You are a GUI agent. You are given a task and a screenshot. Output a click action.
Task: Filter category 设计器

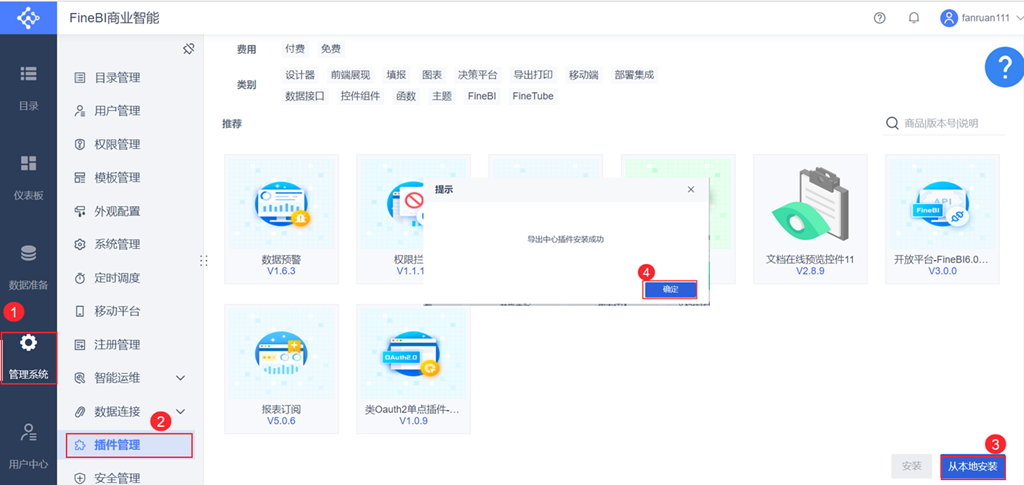[x=300, y=75]
